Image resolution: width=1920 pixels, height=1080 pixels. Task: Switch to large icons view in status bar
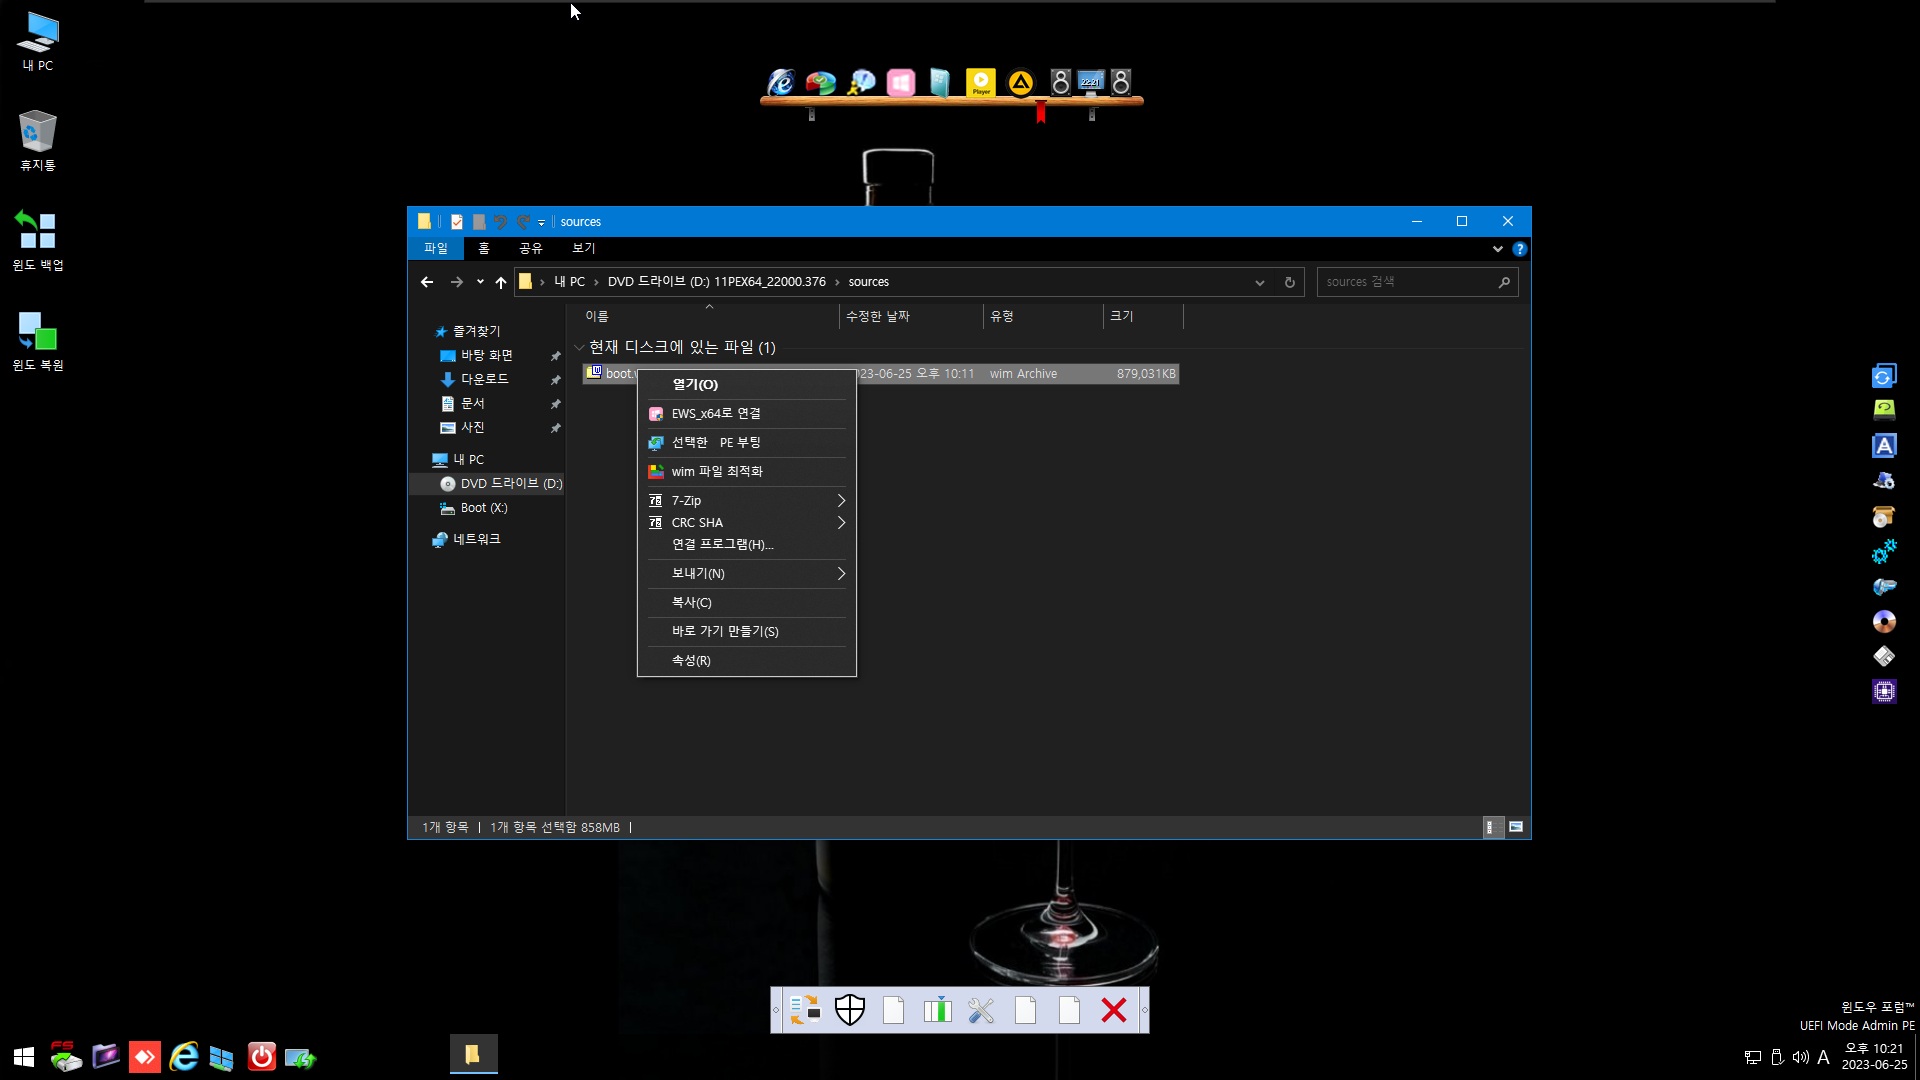(x=1516, y=828)
